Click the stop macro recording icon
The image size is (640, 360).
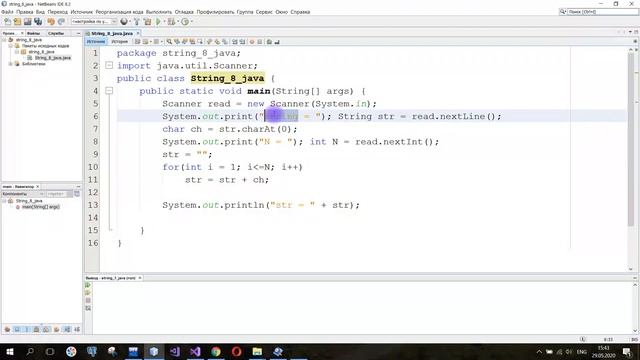tap(260, 42)
